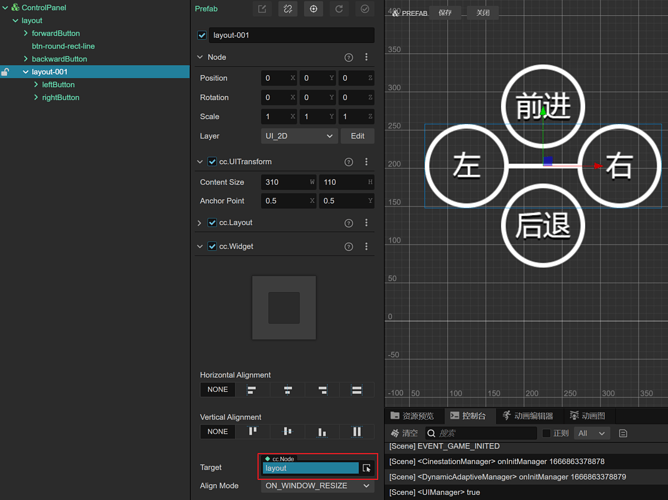This screenshot has width=668, height=500.
Task: Click the ControlPanel prefab root icon
Action: click(x=15, y=7)
